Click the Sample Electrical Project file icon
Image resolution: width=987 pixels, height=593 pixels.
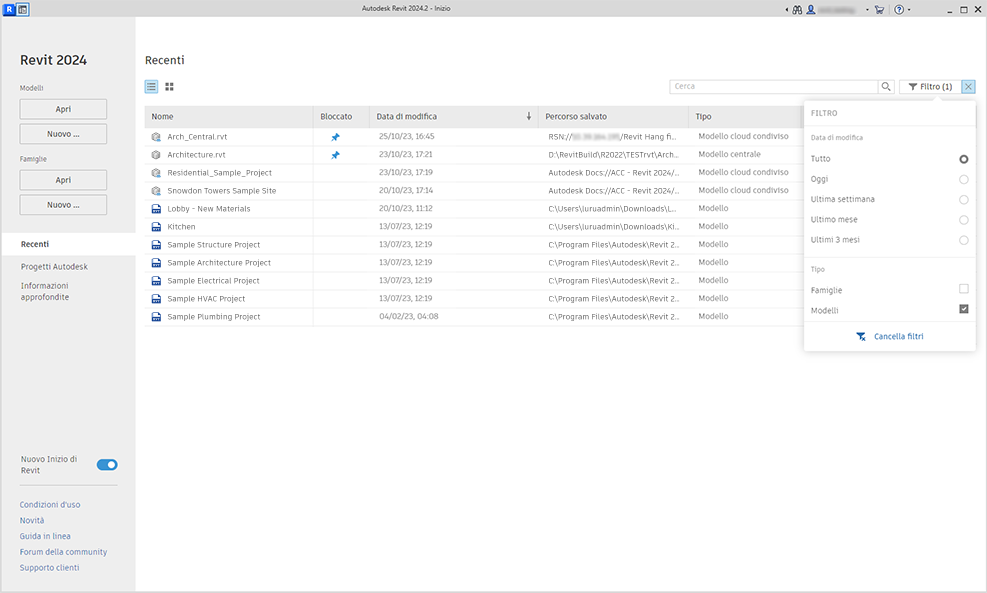(156, 281)
